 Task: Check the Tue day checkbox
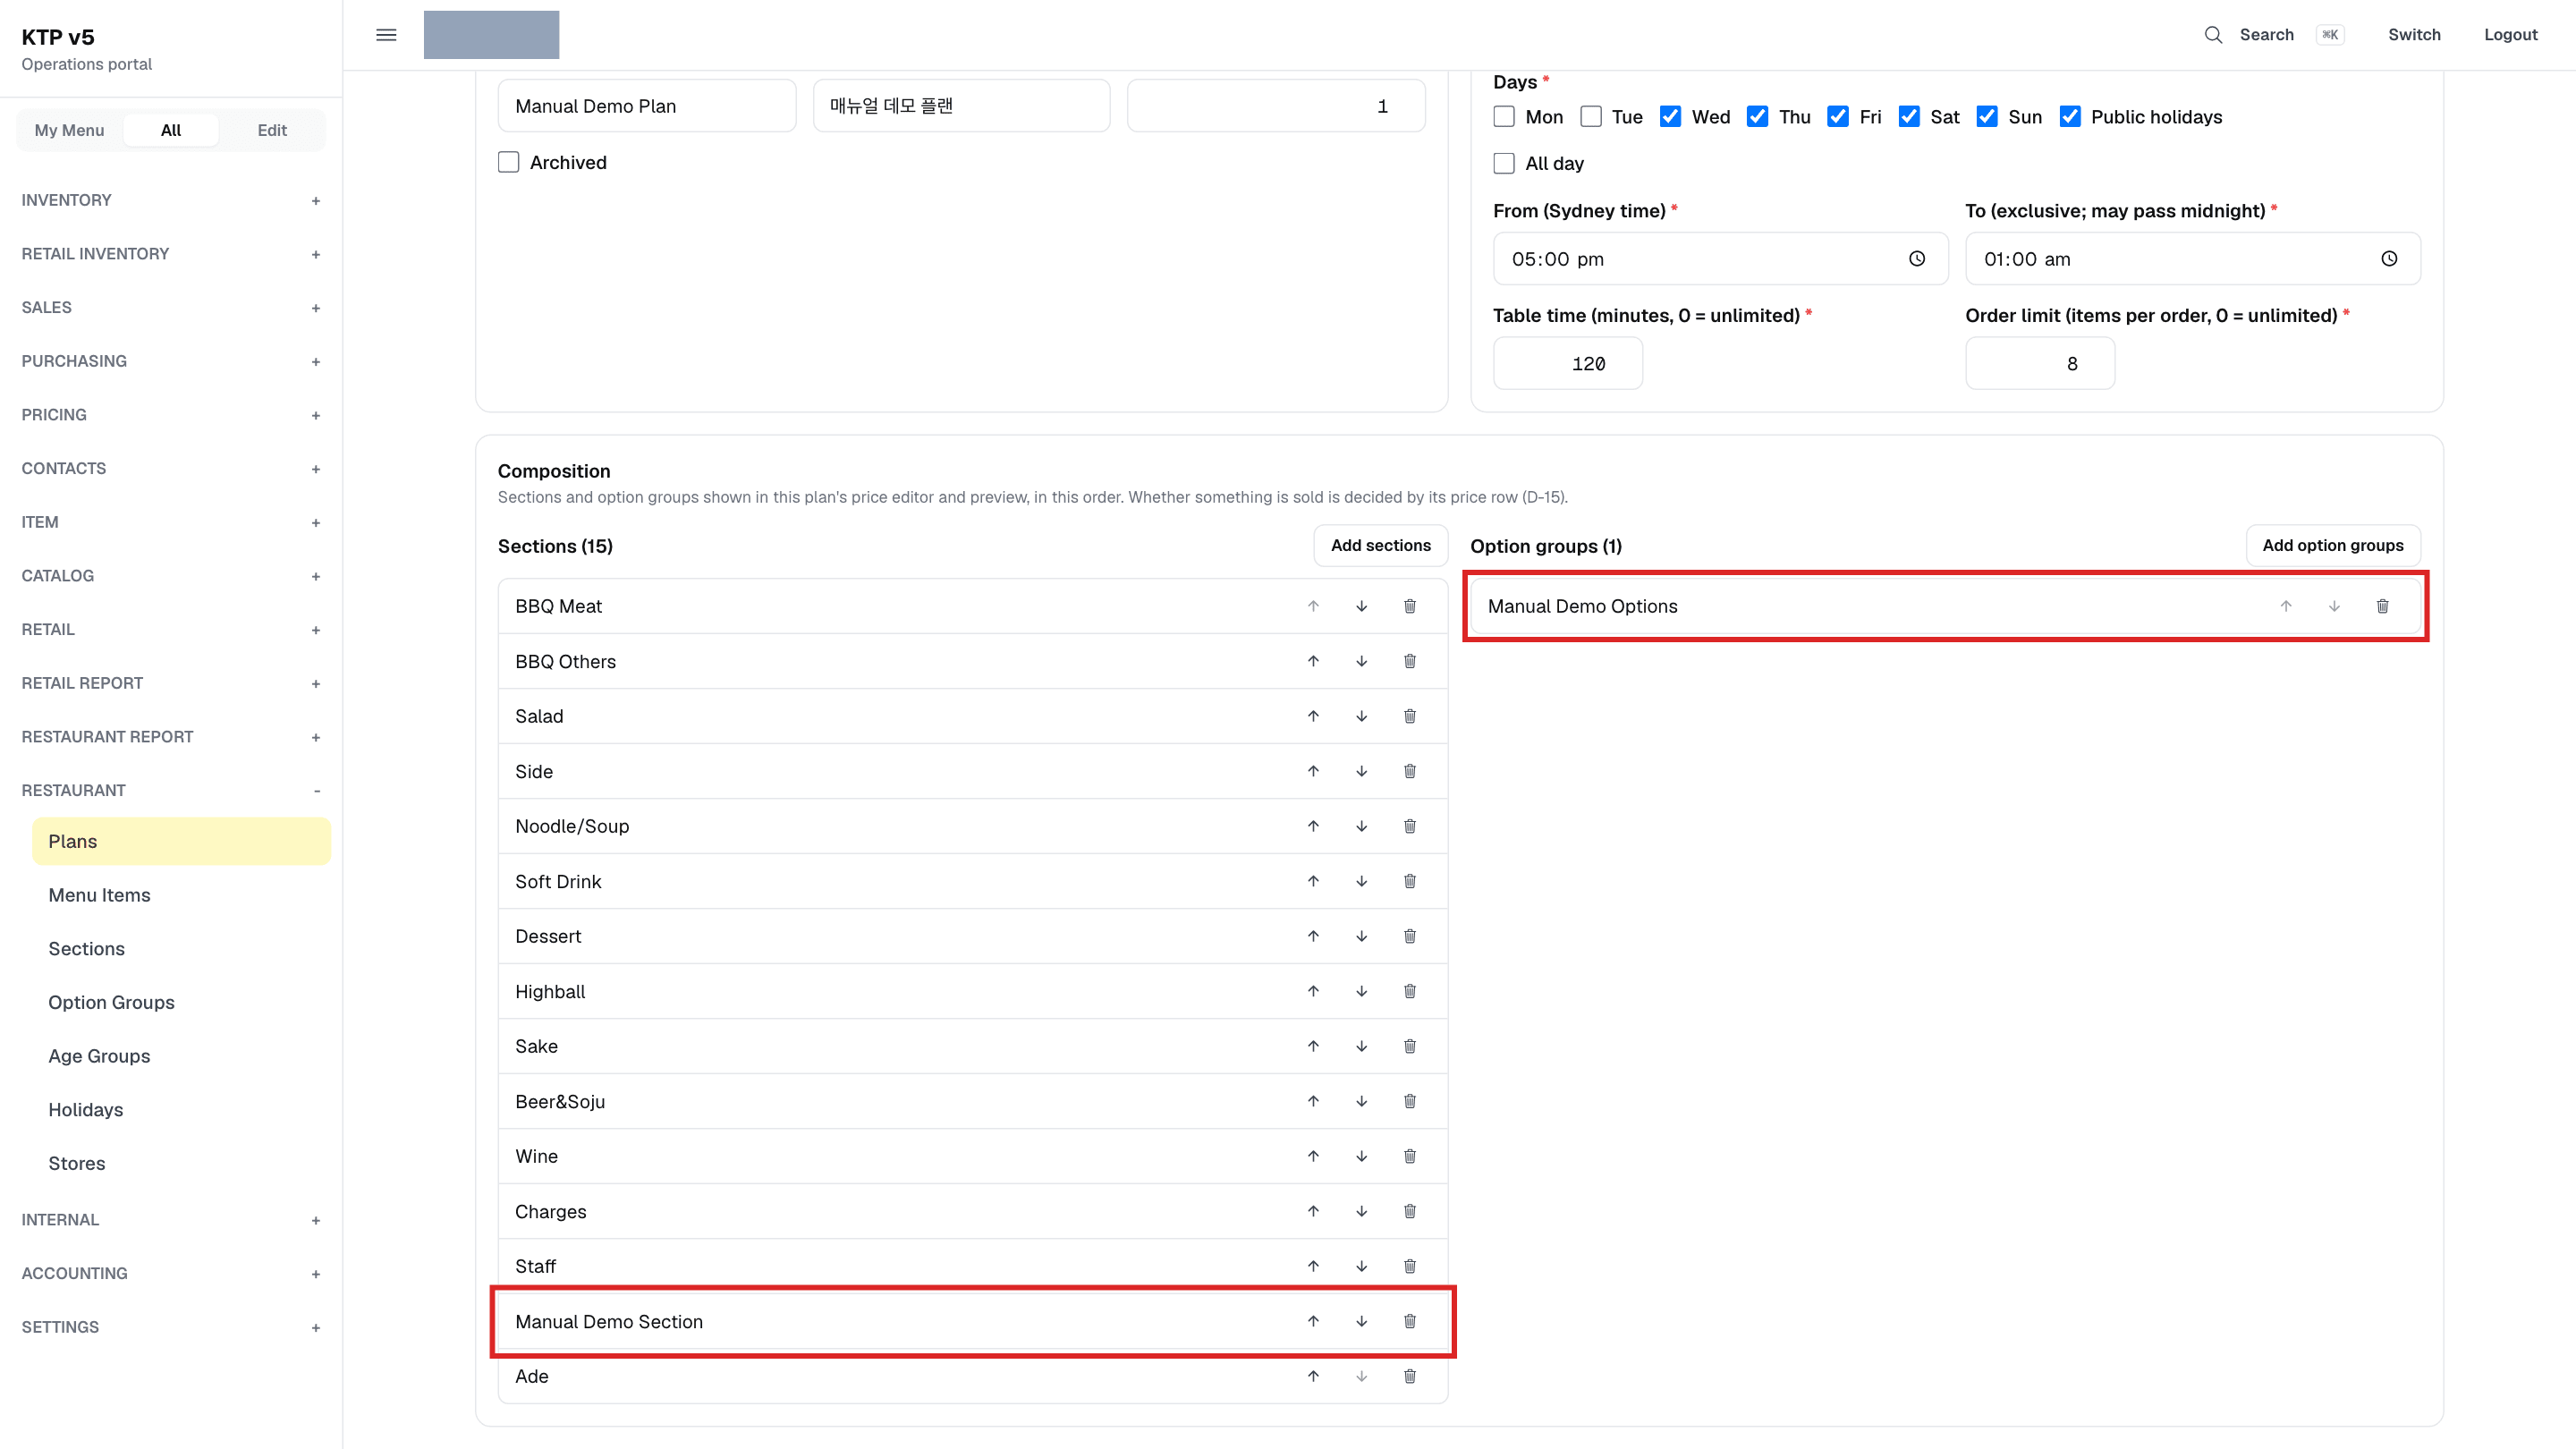pos(1590,117)
